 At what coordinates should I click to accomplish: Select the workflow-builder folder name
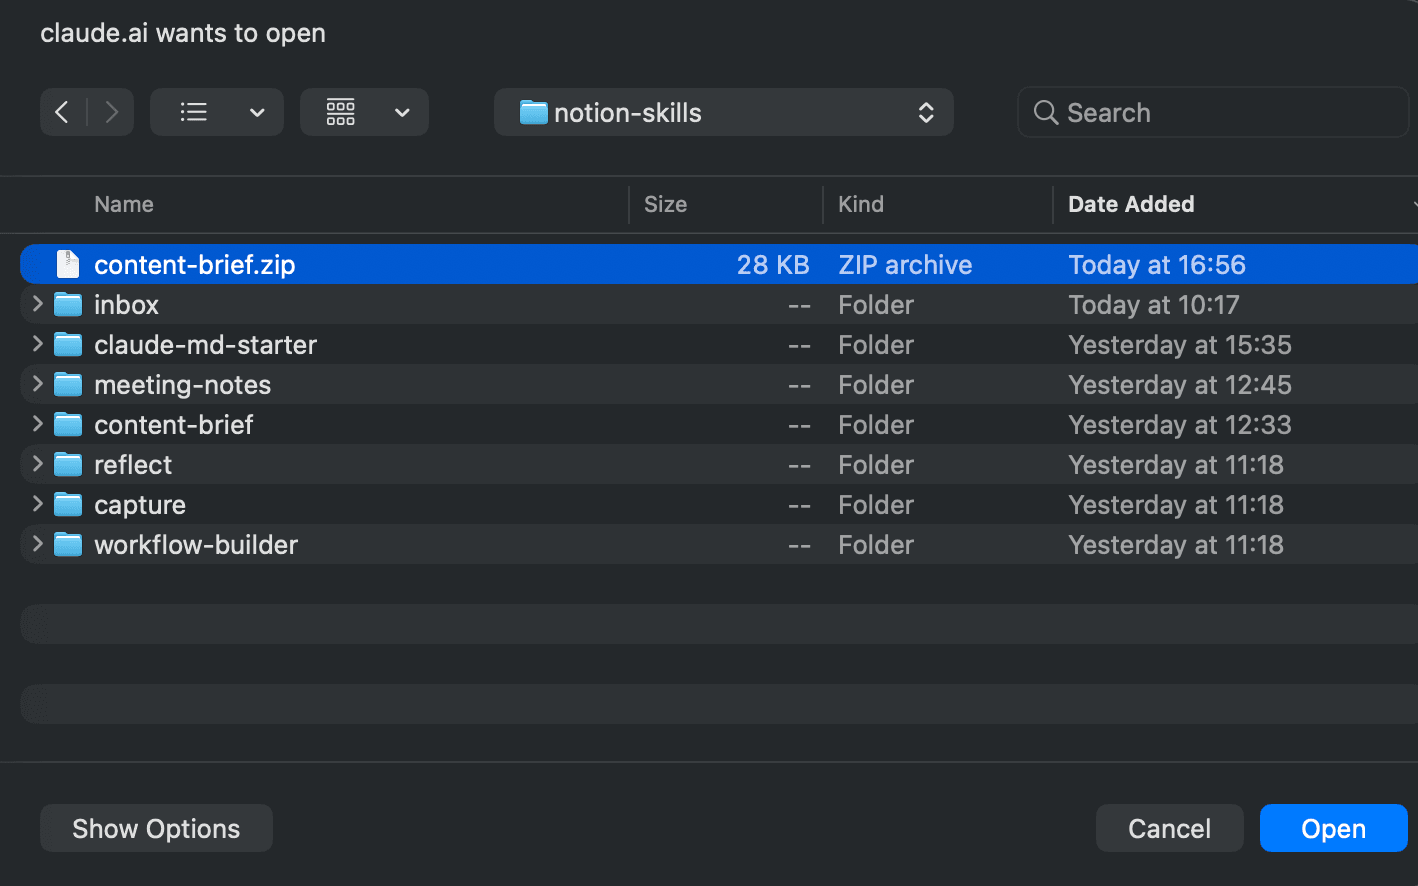196,544
